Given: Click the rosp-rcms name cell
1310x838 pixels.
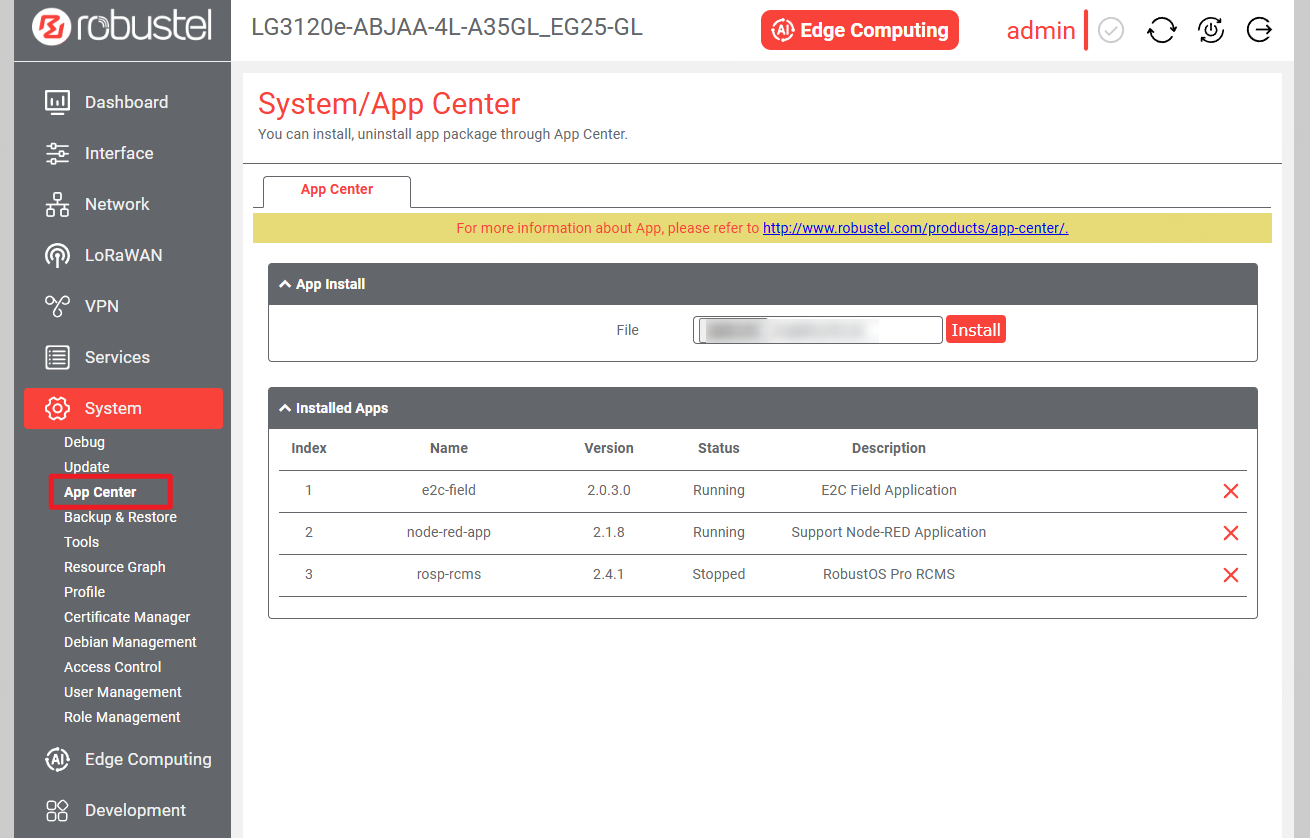Looking at the screenshot, I should click(449, 574).
